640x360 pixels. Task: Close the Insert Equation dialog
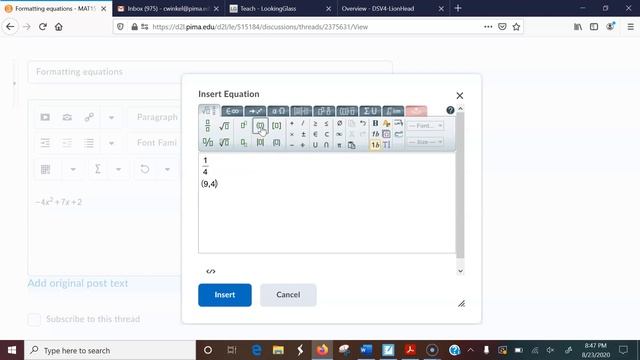point(460,96)
